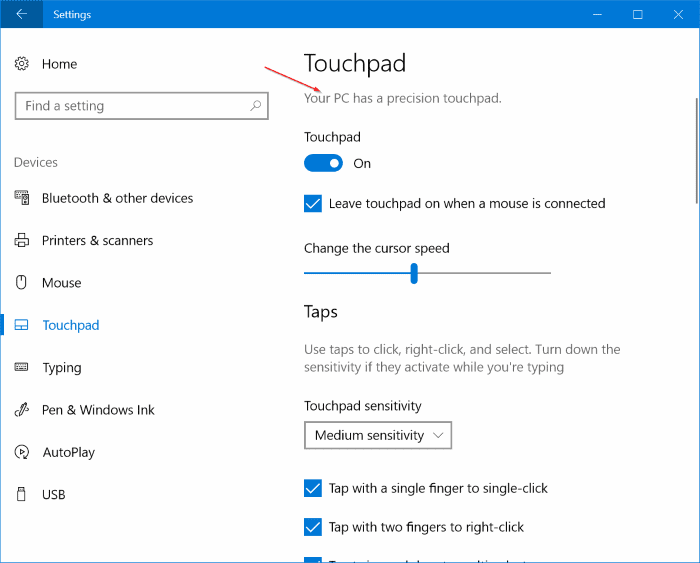Click the Pen & Windows Ink icon

click(x=21, y=409)
